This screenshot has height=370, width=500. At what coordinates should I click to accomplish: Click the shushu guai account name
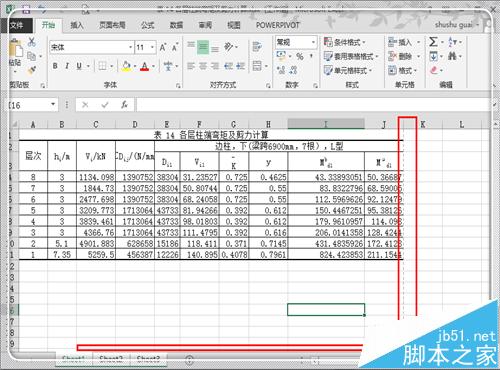pyautogui.click(x=453, y=25)
